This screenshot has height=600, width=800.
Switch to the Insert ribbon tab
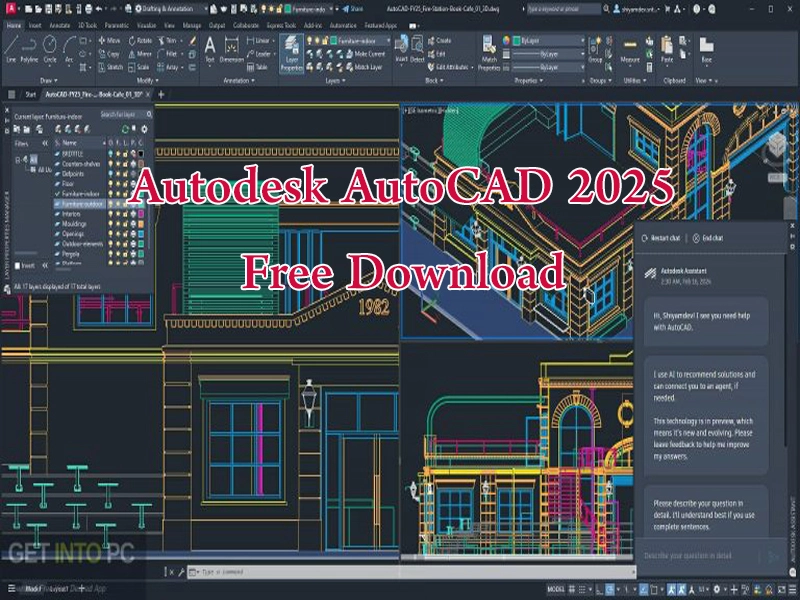(x=35, y=25)
